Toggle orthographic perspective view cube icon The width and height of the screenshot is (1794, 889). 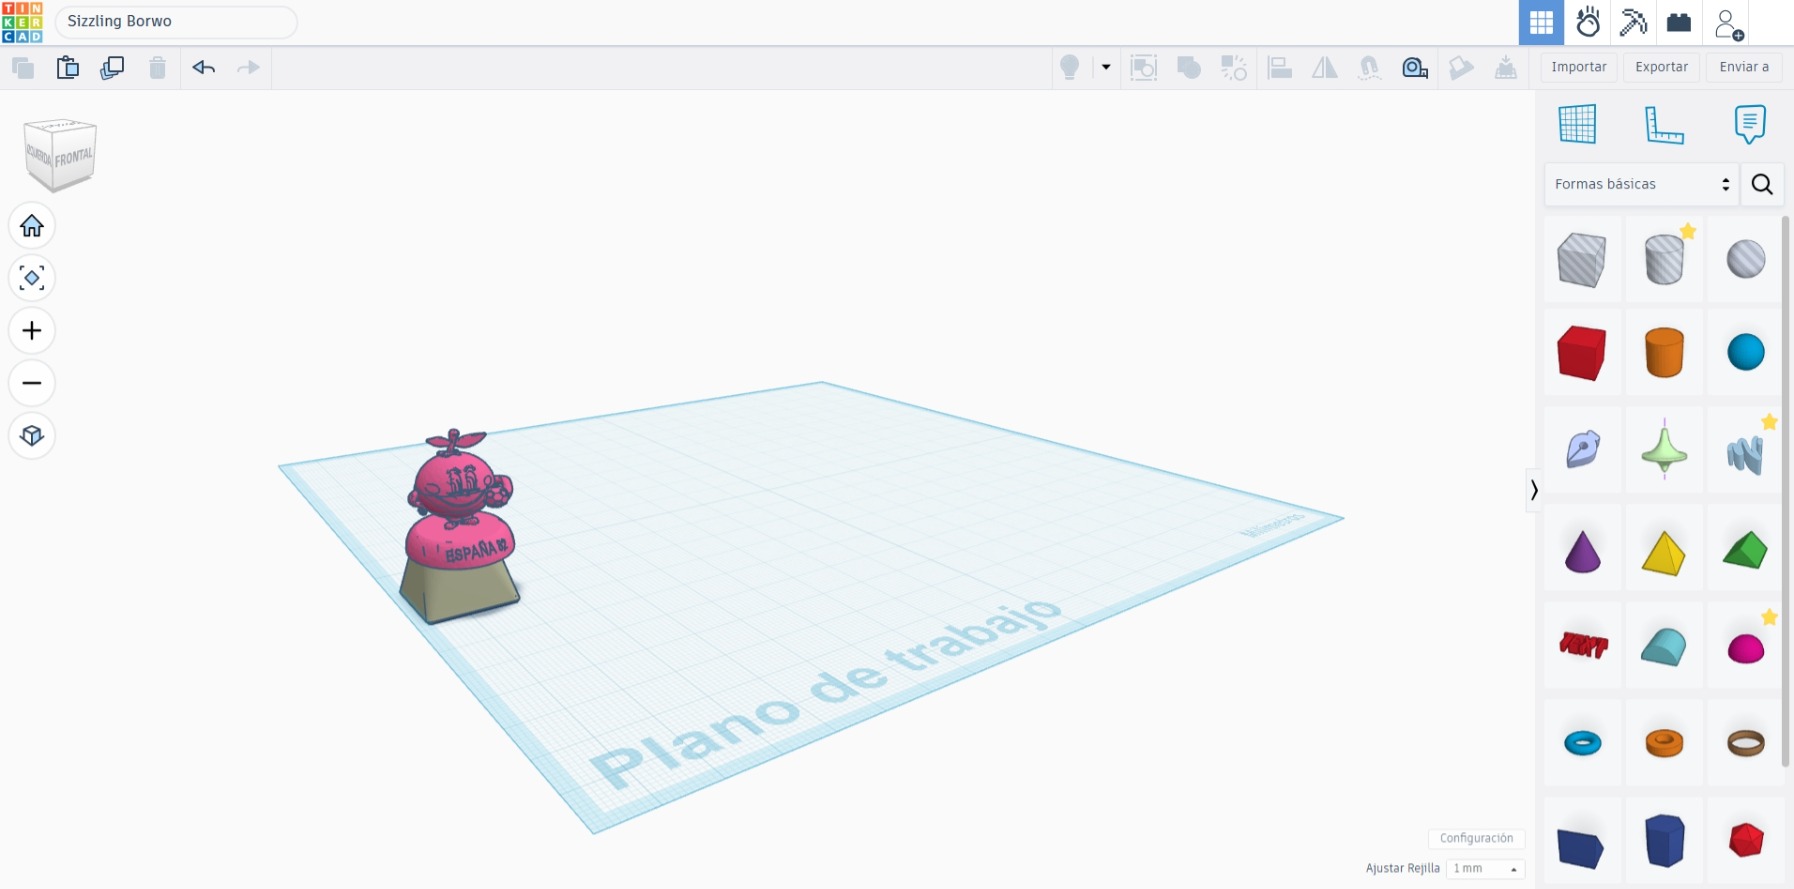(x=32, y=436)
